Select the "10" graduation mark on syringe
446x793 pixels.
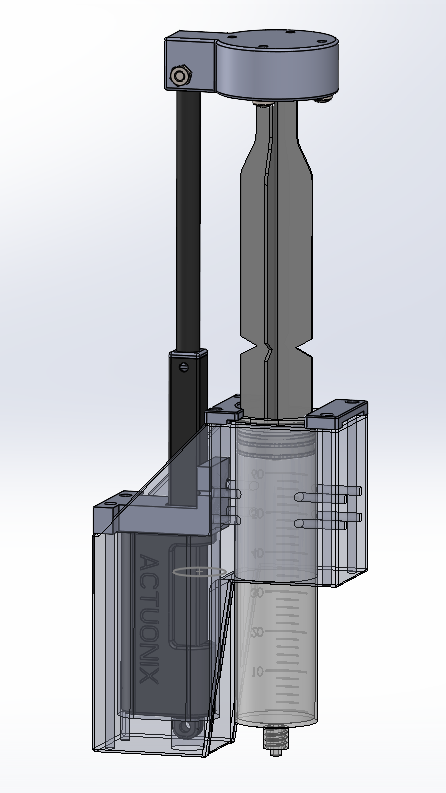(x=257, y=672)
